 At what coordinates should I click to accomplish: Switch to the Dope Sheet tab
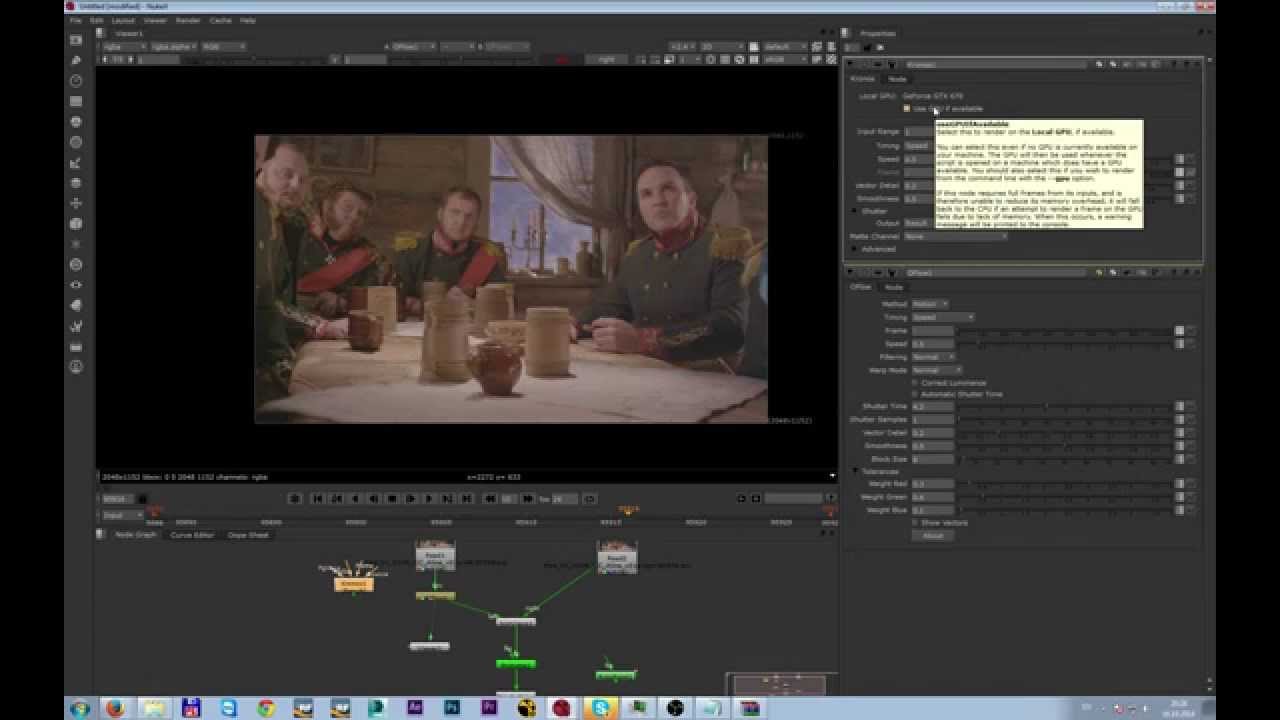click(x=248, y=535)
